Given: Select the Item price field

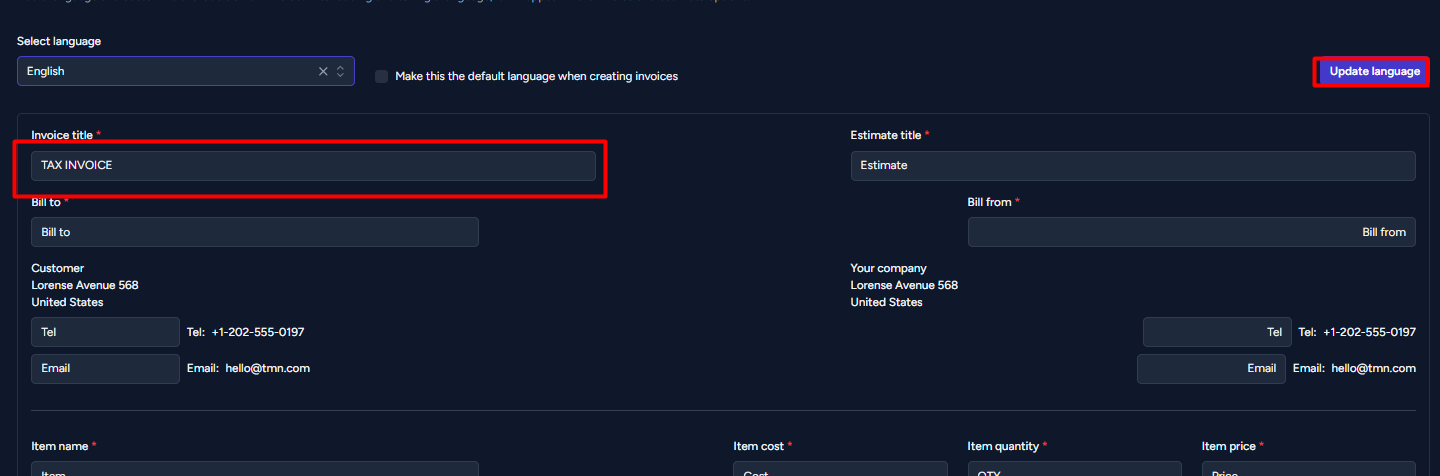Looking at the screenshot, I should 1309,469.
